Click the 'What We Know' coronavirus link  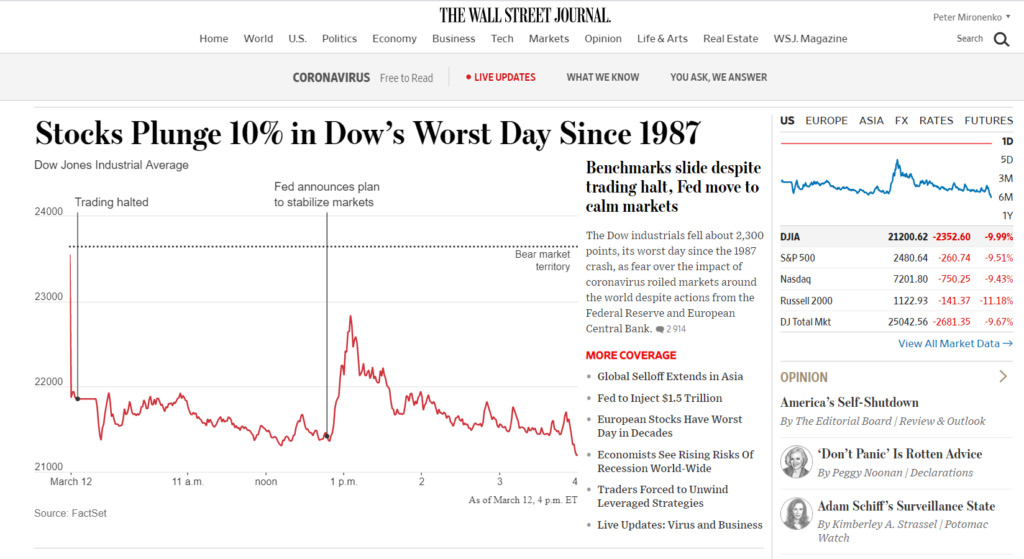pyautogui.click(x=603, y=77)
